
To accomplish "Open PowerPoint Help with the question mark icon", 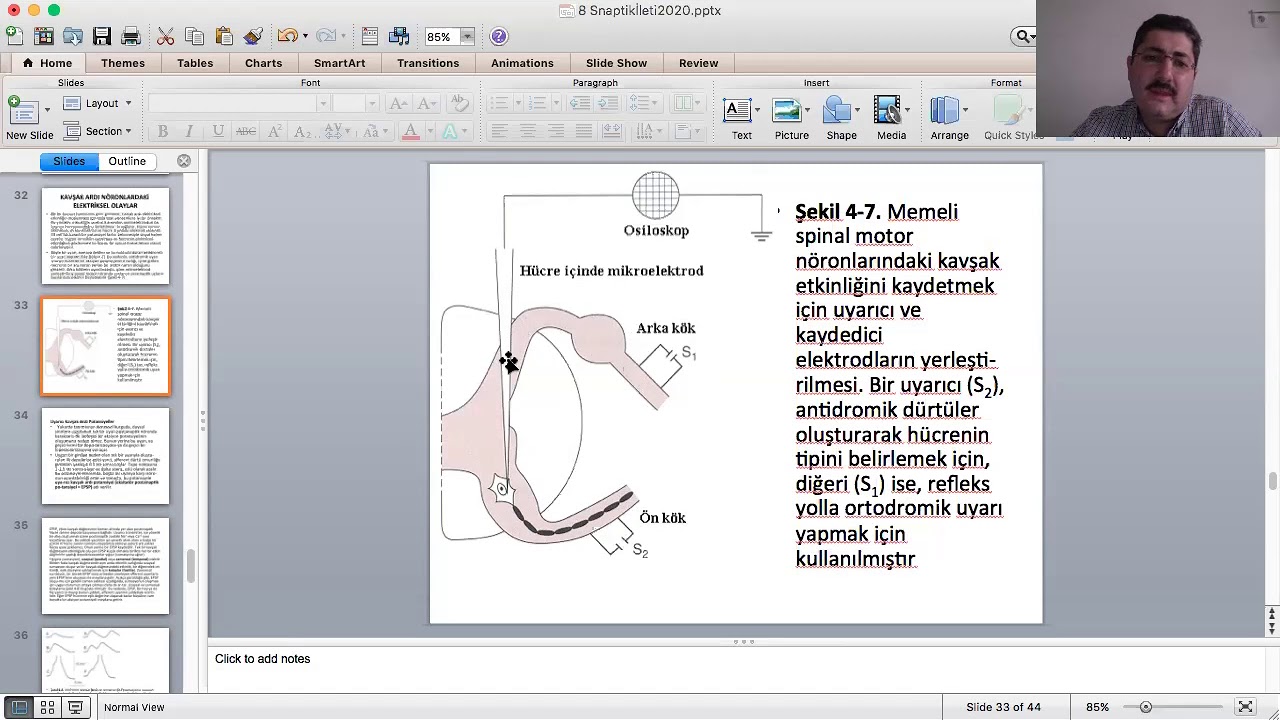I will 499,36.
